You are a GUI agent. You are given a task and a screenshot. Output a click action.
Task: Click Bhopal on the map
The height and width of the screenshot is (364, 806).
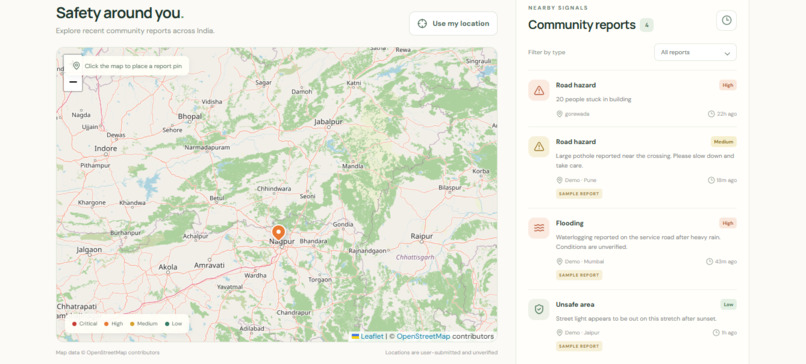point(190,117)
